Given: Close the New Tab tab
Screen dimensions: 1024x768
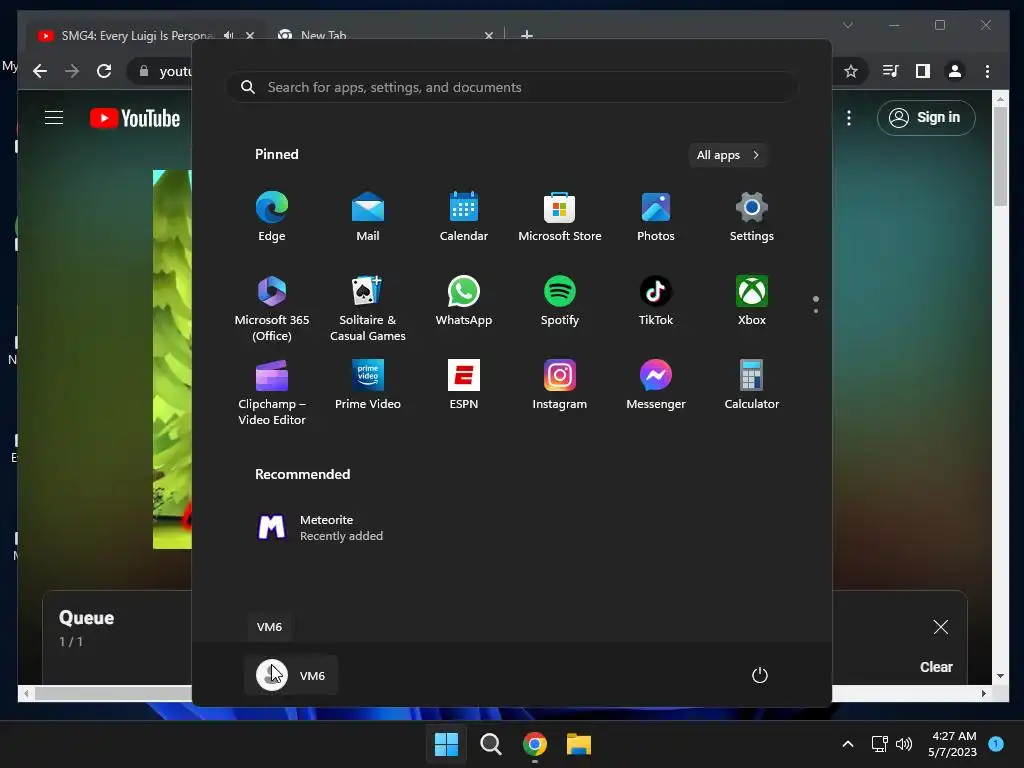Looking at the screenshot, I should click(x=488, y=35).
